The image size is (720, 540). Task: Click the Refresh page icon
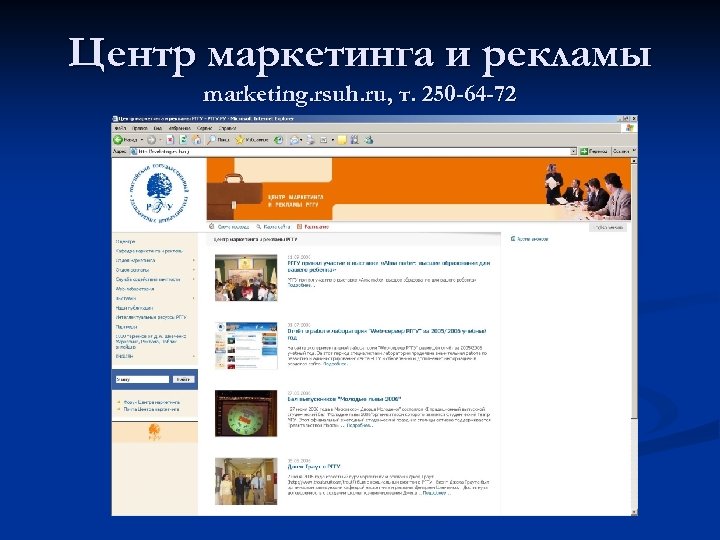tap(183, 140)
